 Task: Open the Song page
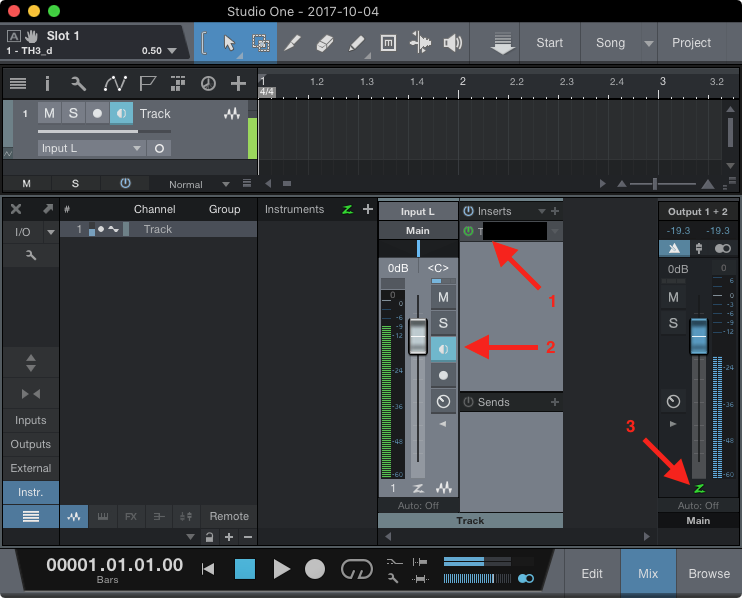click(610, 43)
